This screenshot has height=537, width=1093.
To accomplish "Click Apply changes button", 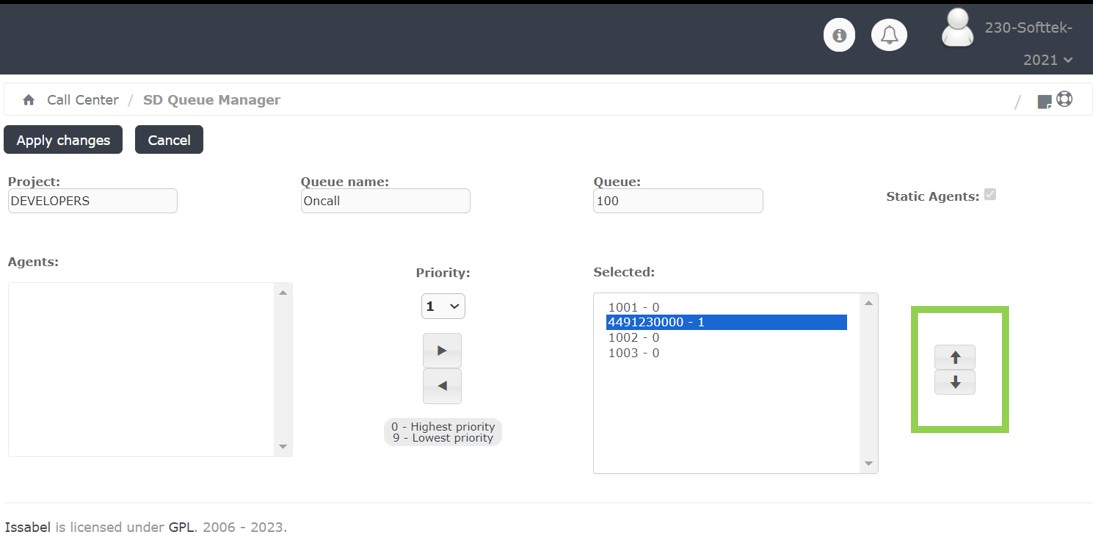I will click(x=63, y=140).
